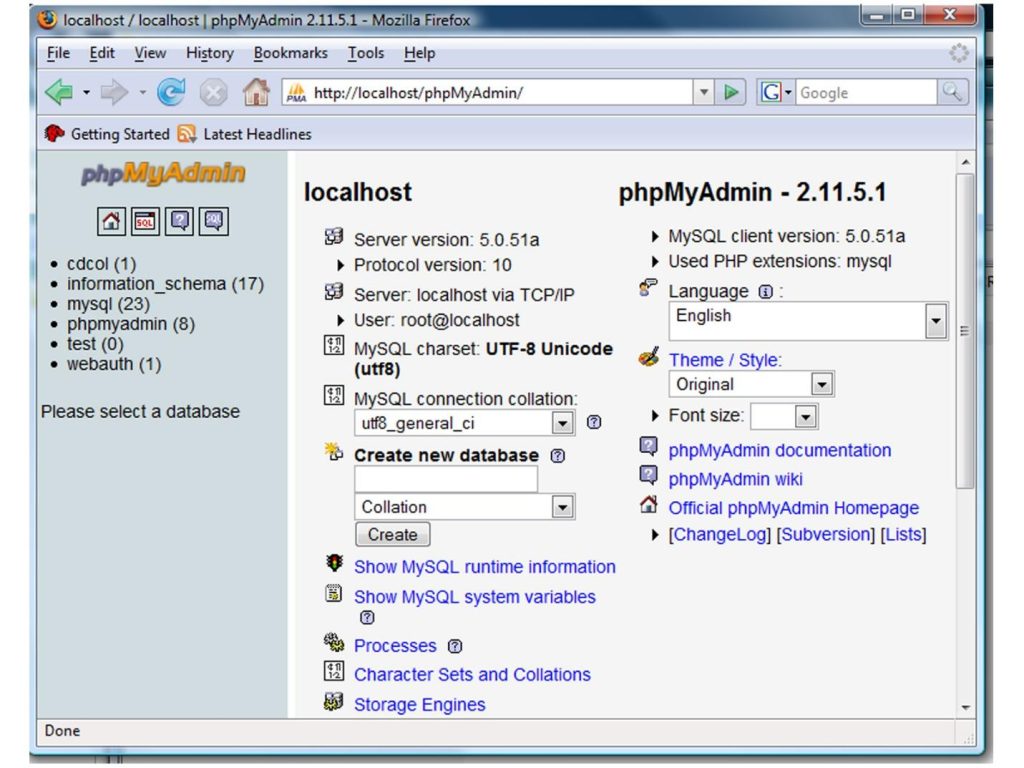Open the Forward button history dropdown arrow
The width and height of the screenshot is (1024, 768).
142,93
